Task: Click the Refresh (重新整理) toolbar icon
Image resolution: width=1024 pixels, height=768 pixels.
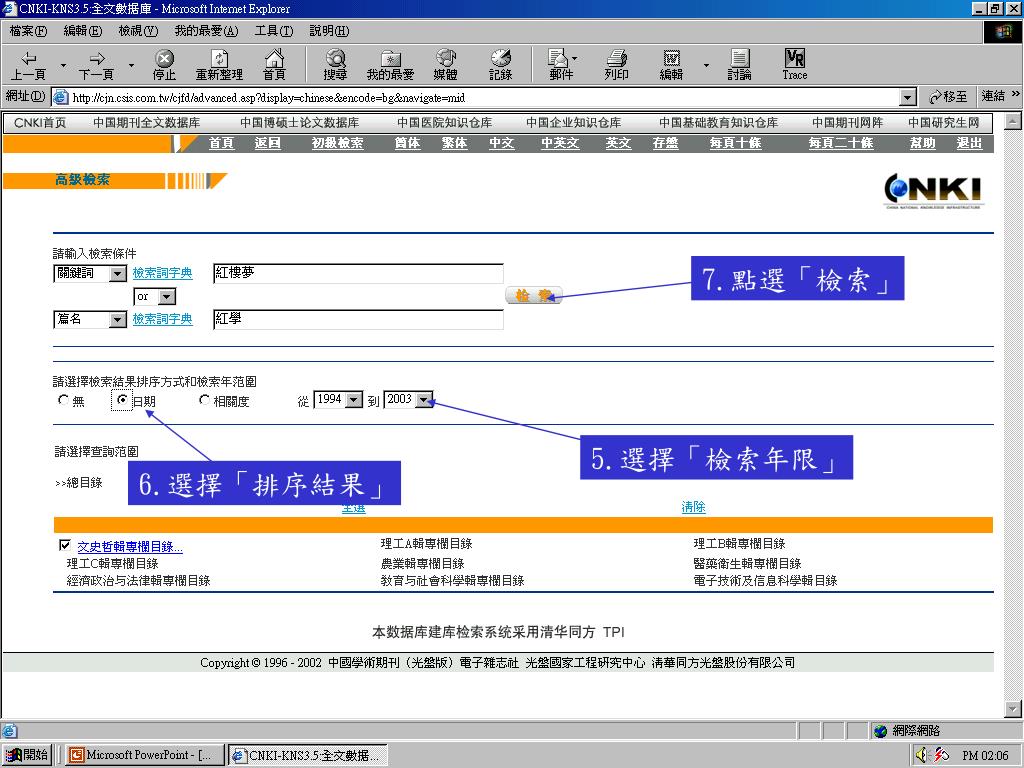Action: [x=219, y=65]
